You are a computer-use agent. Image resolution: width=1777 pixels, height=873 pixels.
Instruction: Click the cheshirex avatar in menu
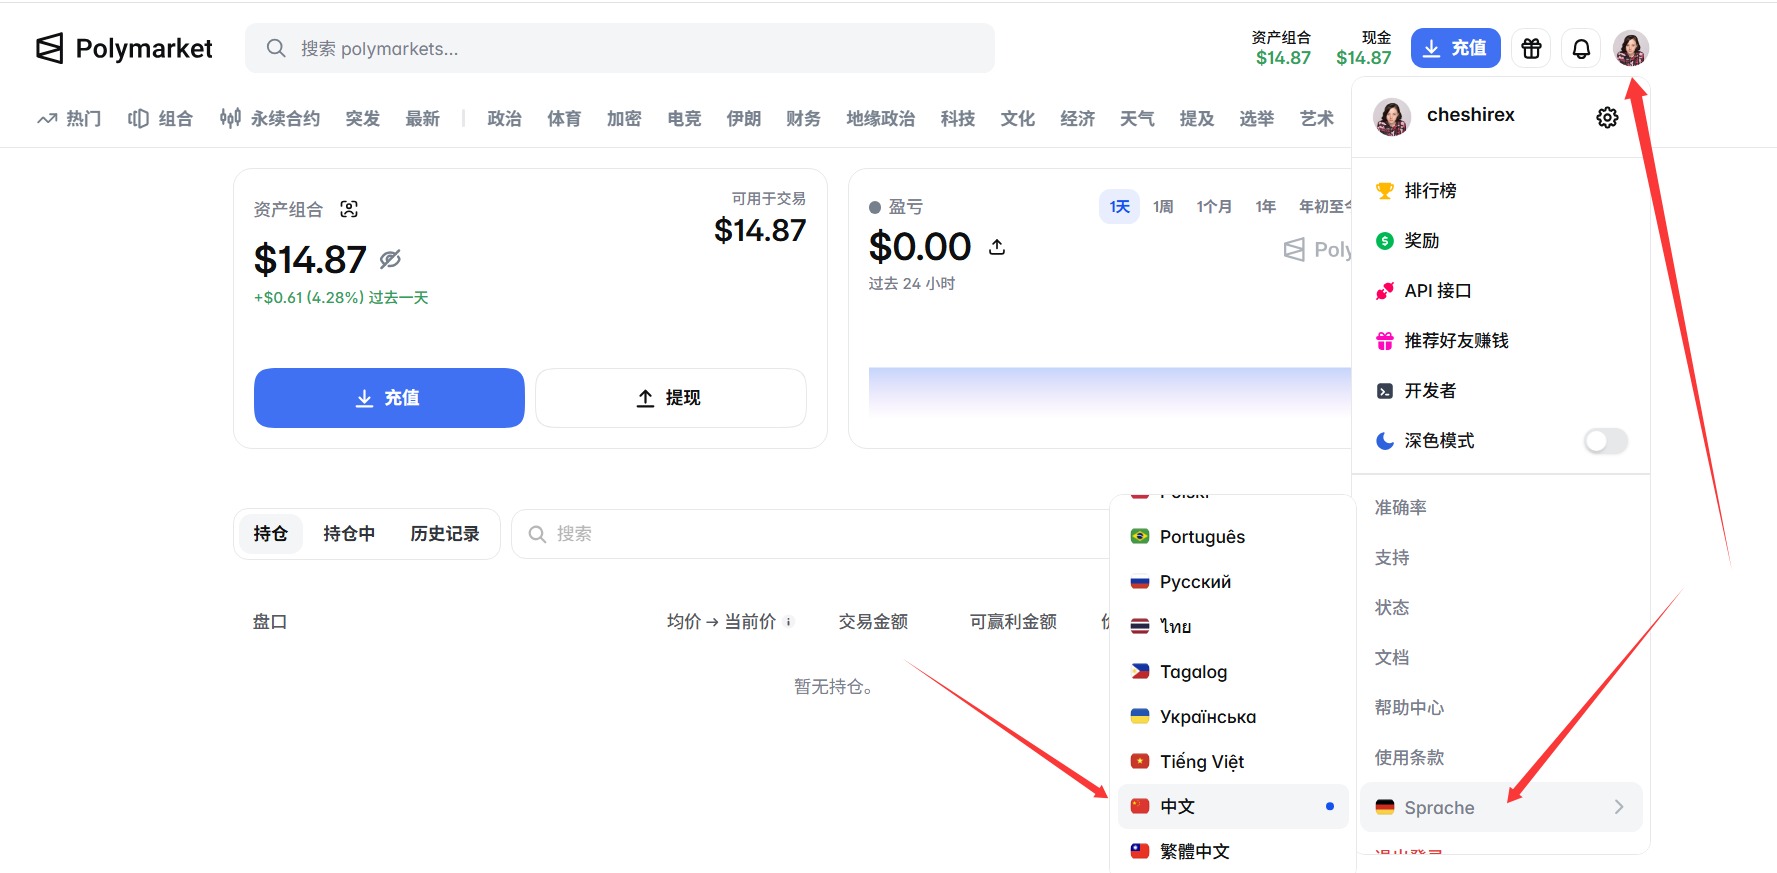(1392, 117)
